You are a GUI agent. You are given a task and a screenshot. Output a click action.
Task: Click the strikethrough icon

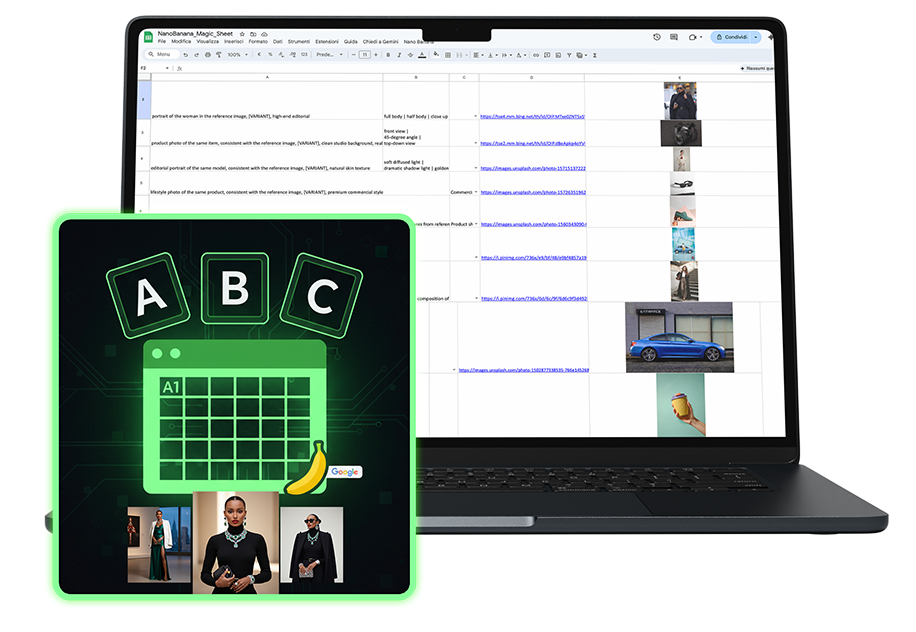[x=410, y=55]
